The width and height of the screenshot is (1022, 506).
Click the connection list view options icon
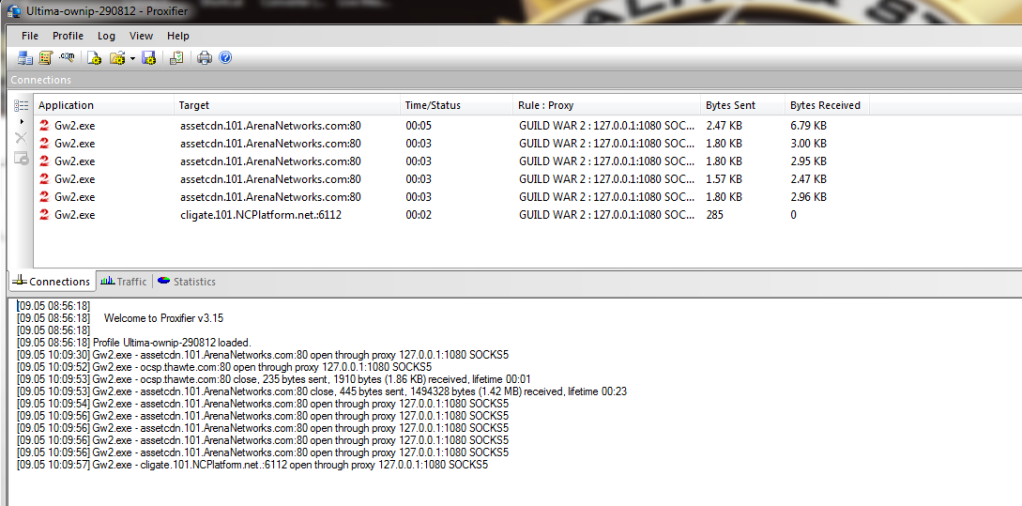[21, 106]
